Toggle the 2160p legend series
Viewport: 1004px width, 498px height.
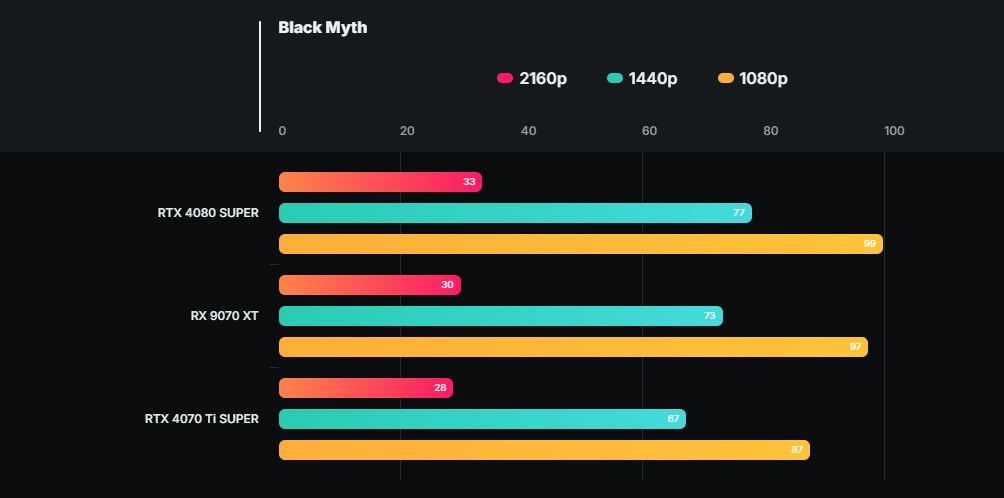(531, 79)
